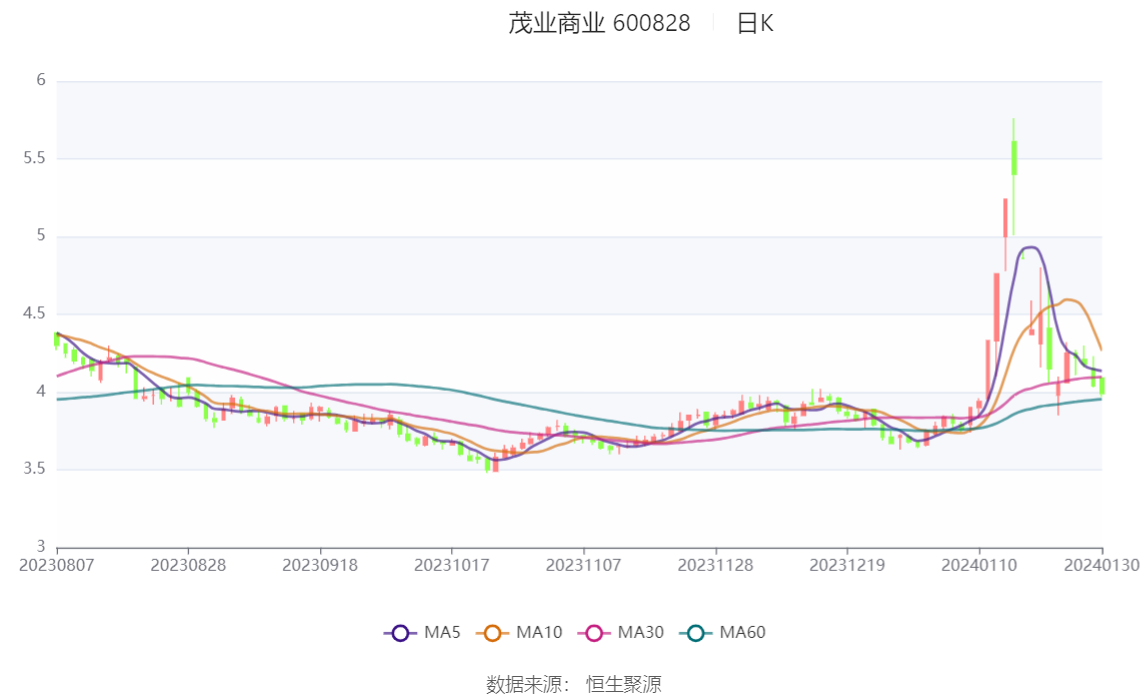Image resolution: width=1148 pixels, height=699 pixels.
Task: Click the x-axis date 20231128
Action: click(715, 565)
